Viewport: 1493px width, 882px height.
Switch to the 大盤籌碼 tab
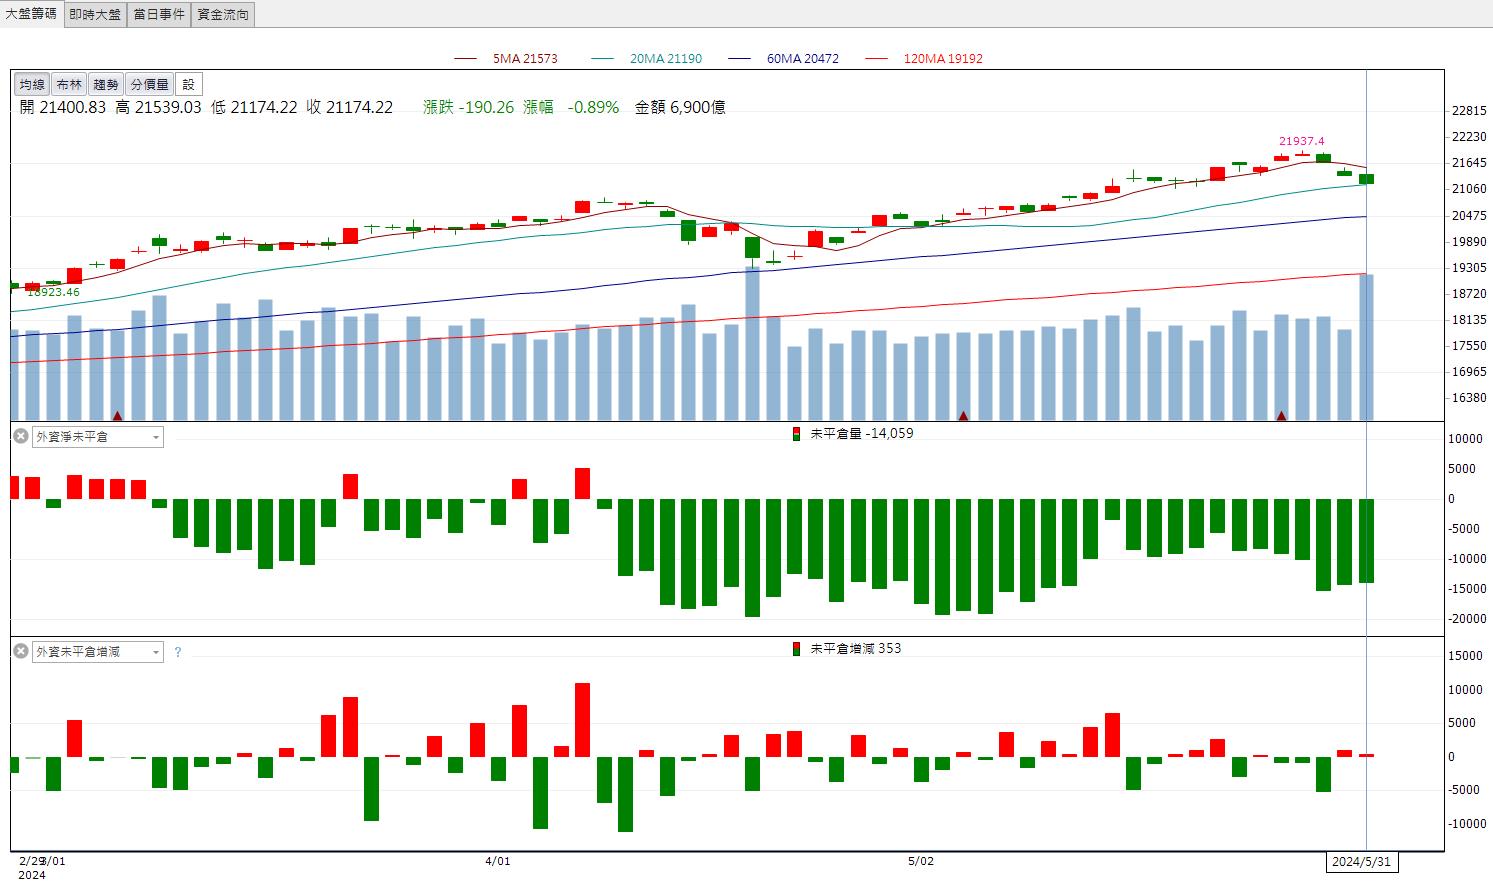click(32, 14)
